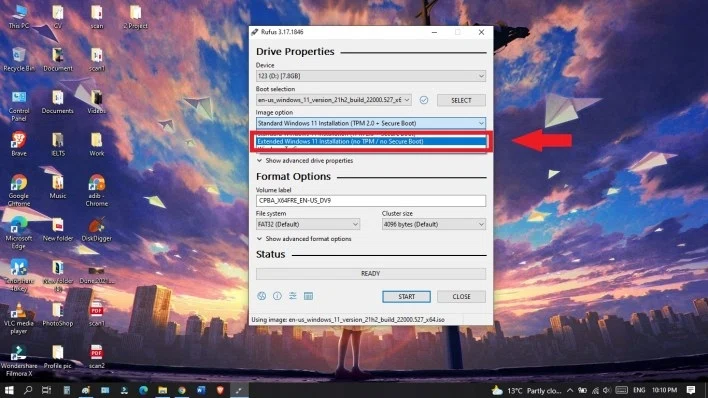Select VLC media player shortcut
708x398 pixels.
(x=19, y=318)
